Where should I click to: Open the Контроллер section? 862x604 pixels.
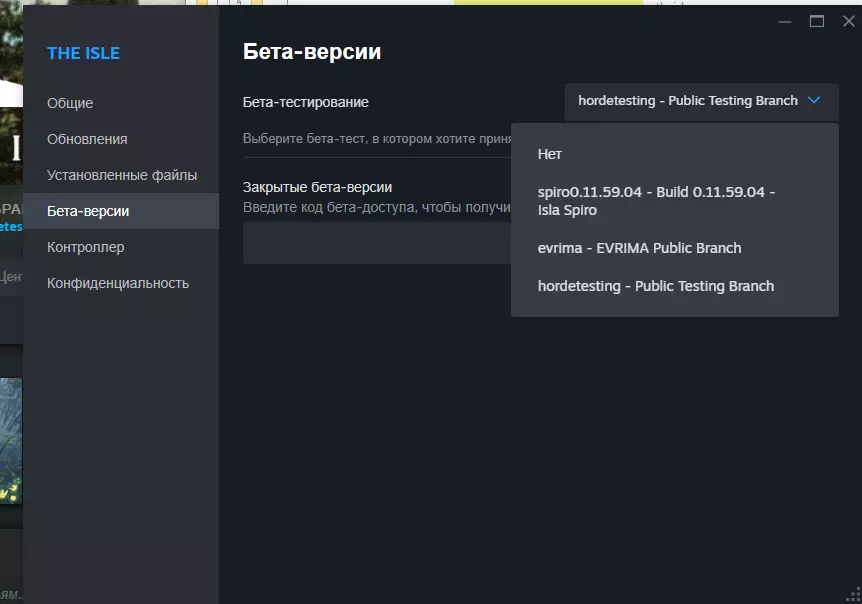pyautogui.click(x=121, y=247)
